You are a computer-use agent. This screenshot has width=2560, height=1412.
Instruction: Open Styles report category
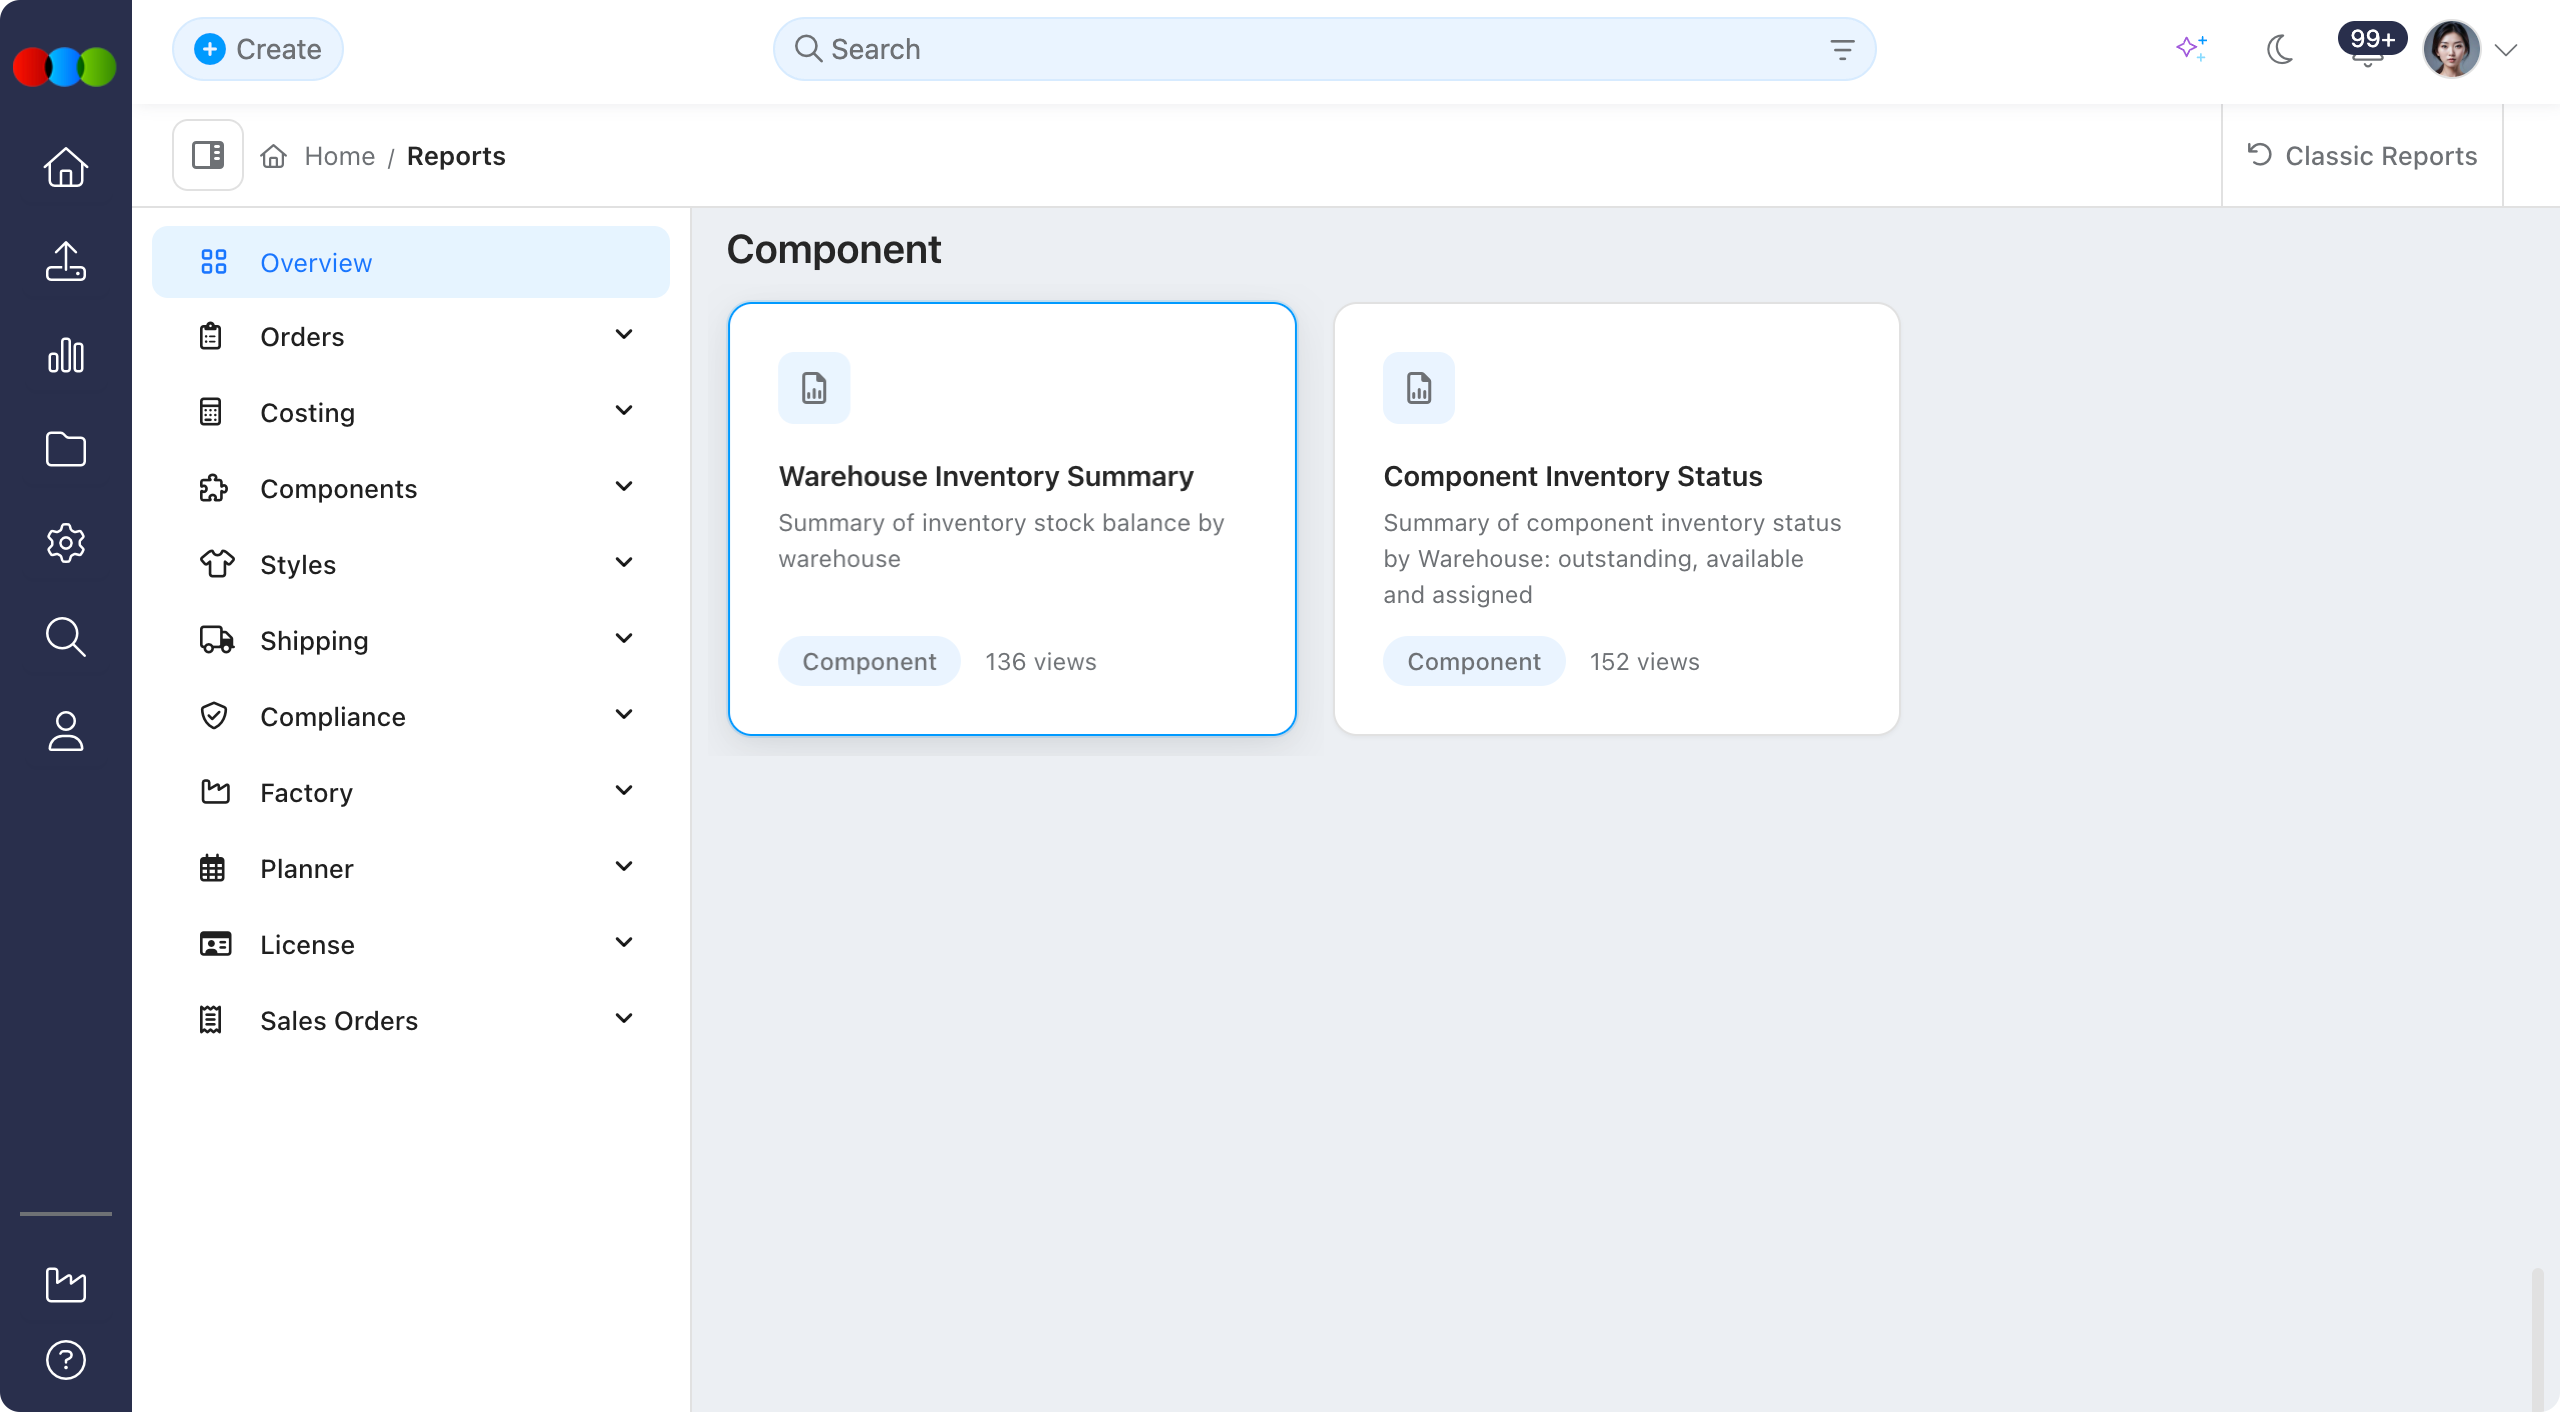[298, 565]
